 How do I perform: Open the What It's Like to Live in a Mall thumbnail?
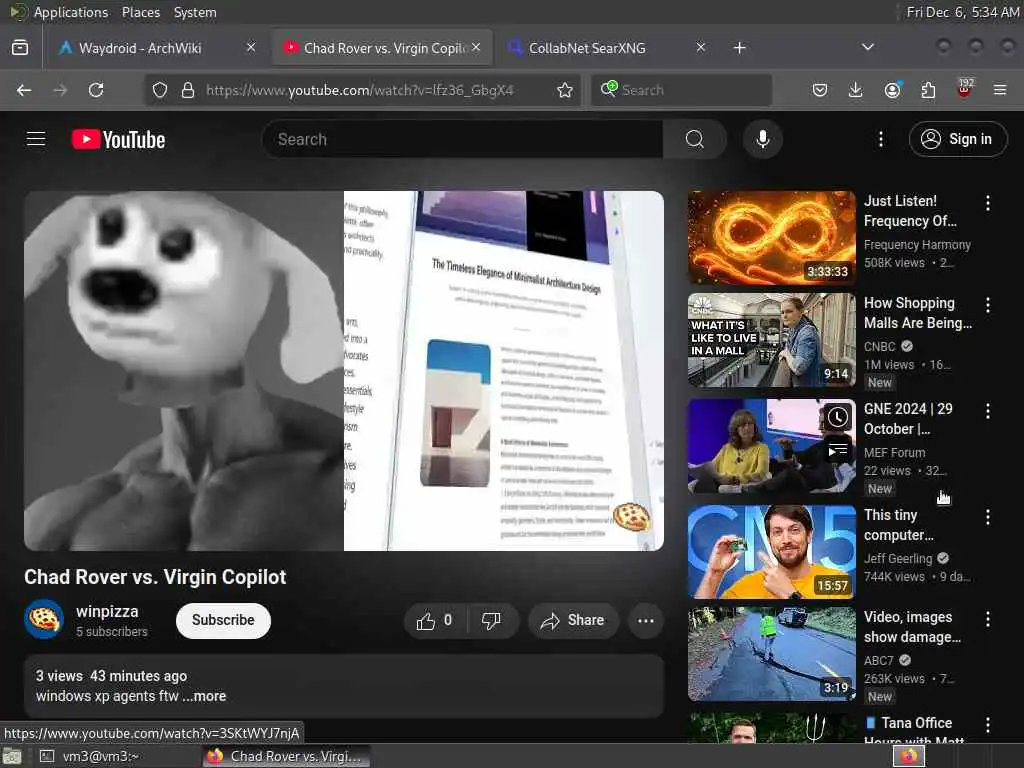click(771, 340)
